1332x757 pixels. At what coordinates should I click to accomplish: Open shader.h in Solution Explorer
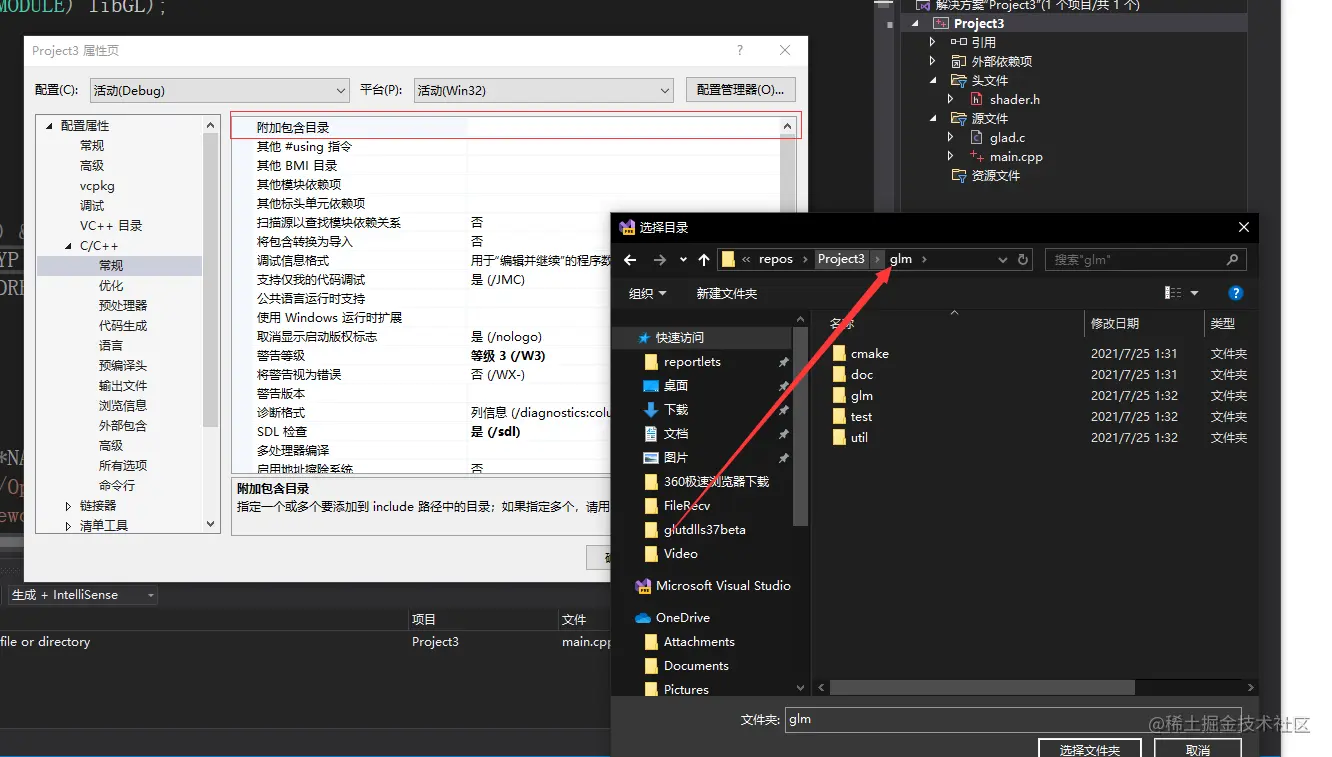1015,99
